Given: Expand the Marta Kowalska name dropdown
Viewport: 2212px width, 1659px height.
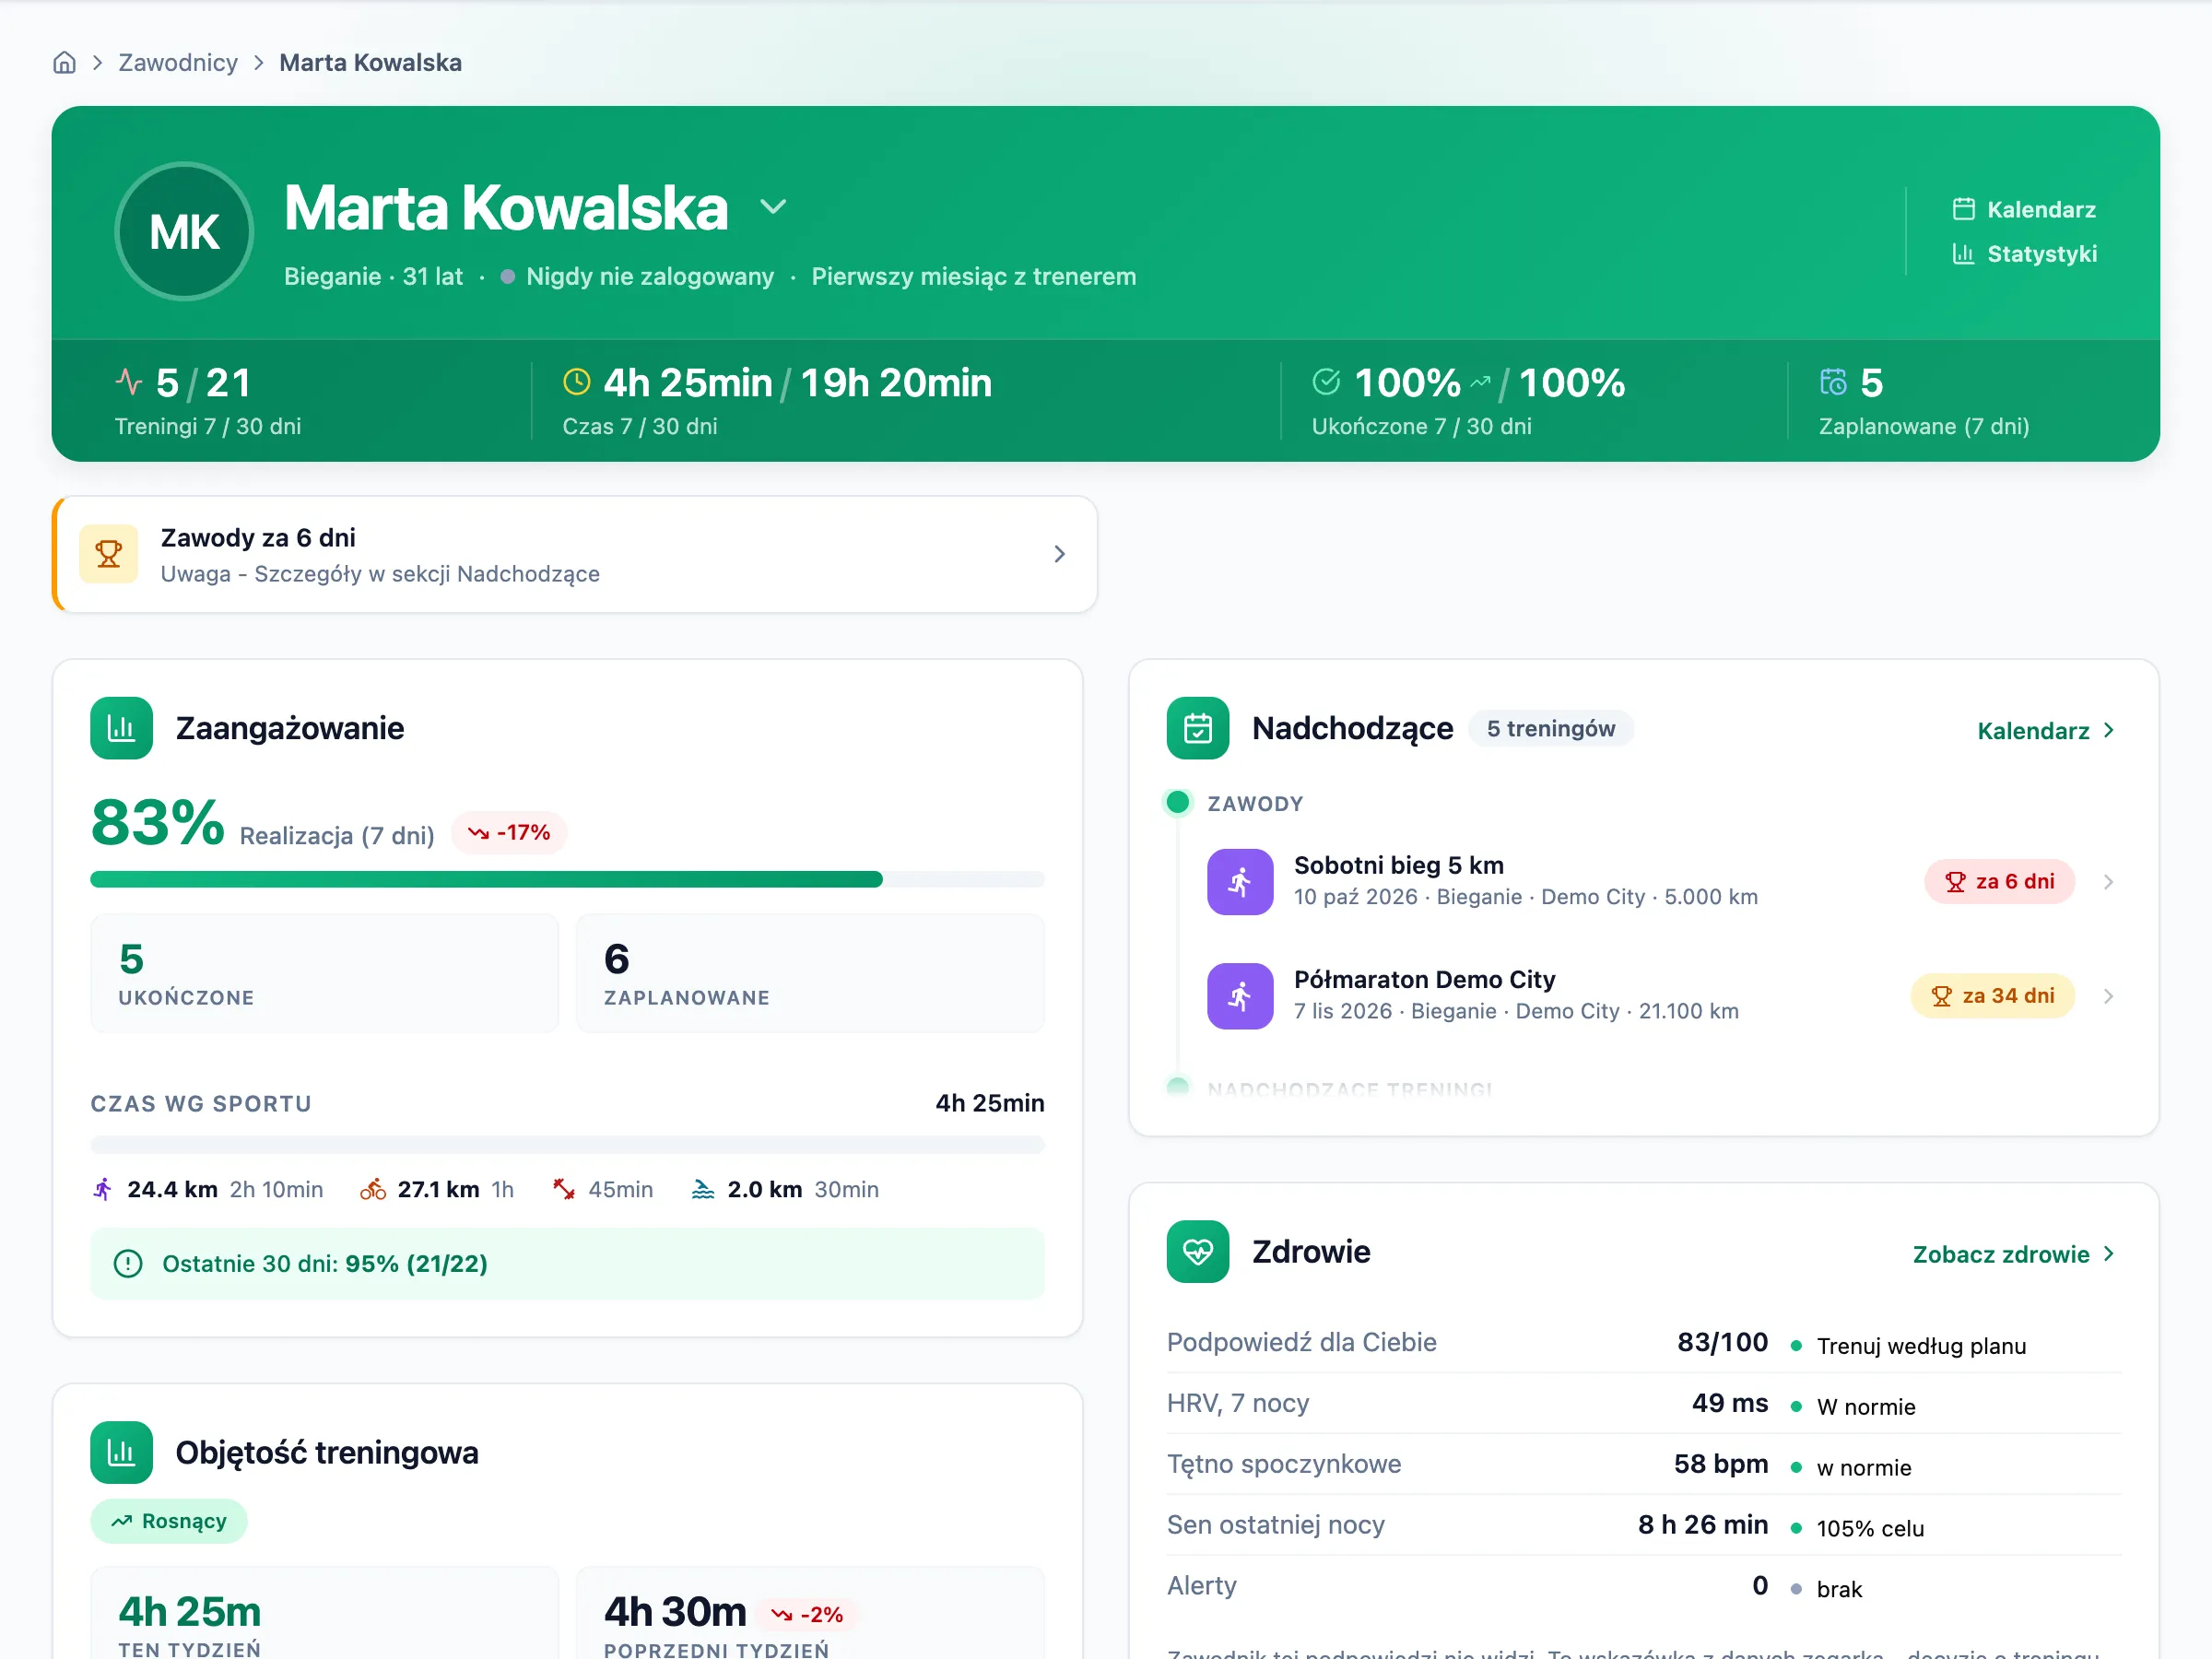Looking at the screenshot, I should [x=773, y=207].
